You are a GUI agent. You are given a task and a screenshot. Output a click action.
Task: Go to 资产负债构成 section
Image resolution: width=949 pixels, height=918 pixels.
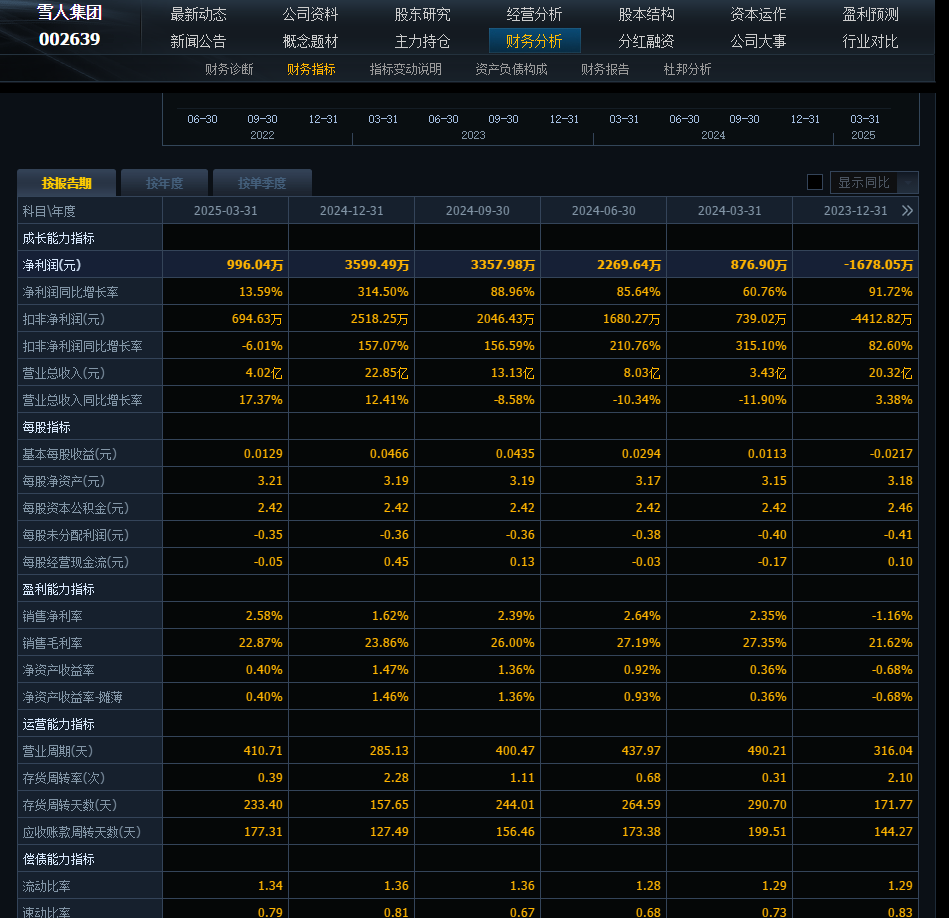click(511, 69)
